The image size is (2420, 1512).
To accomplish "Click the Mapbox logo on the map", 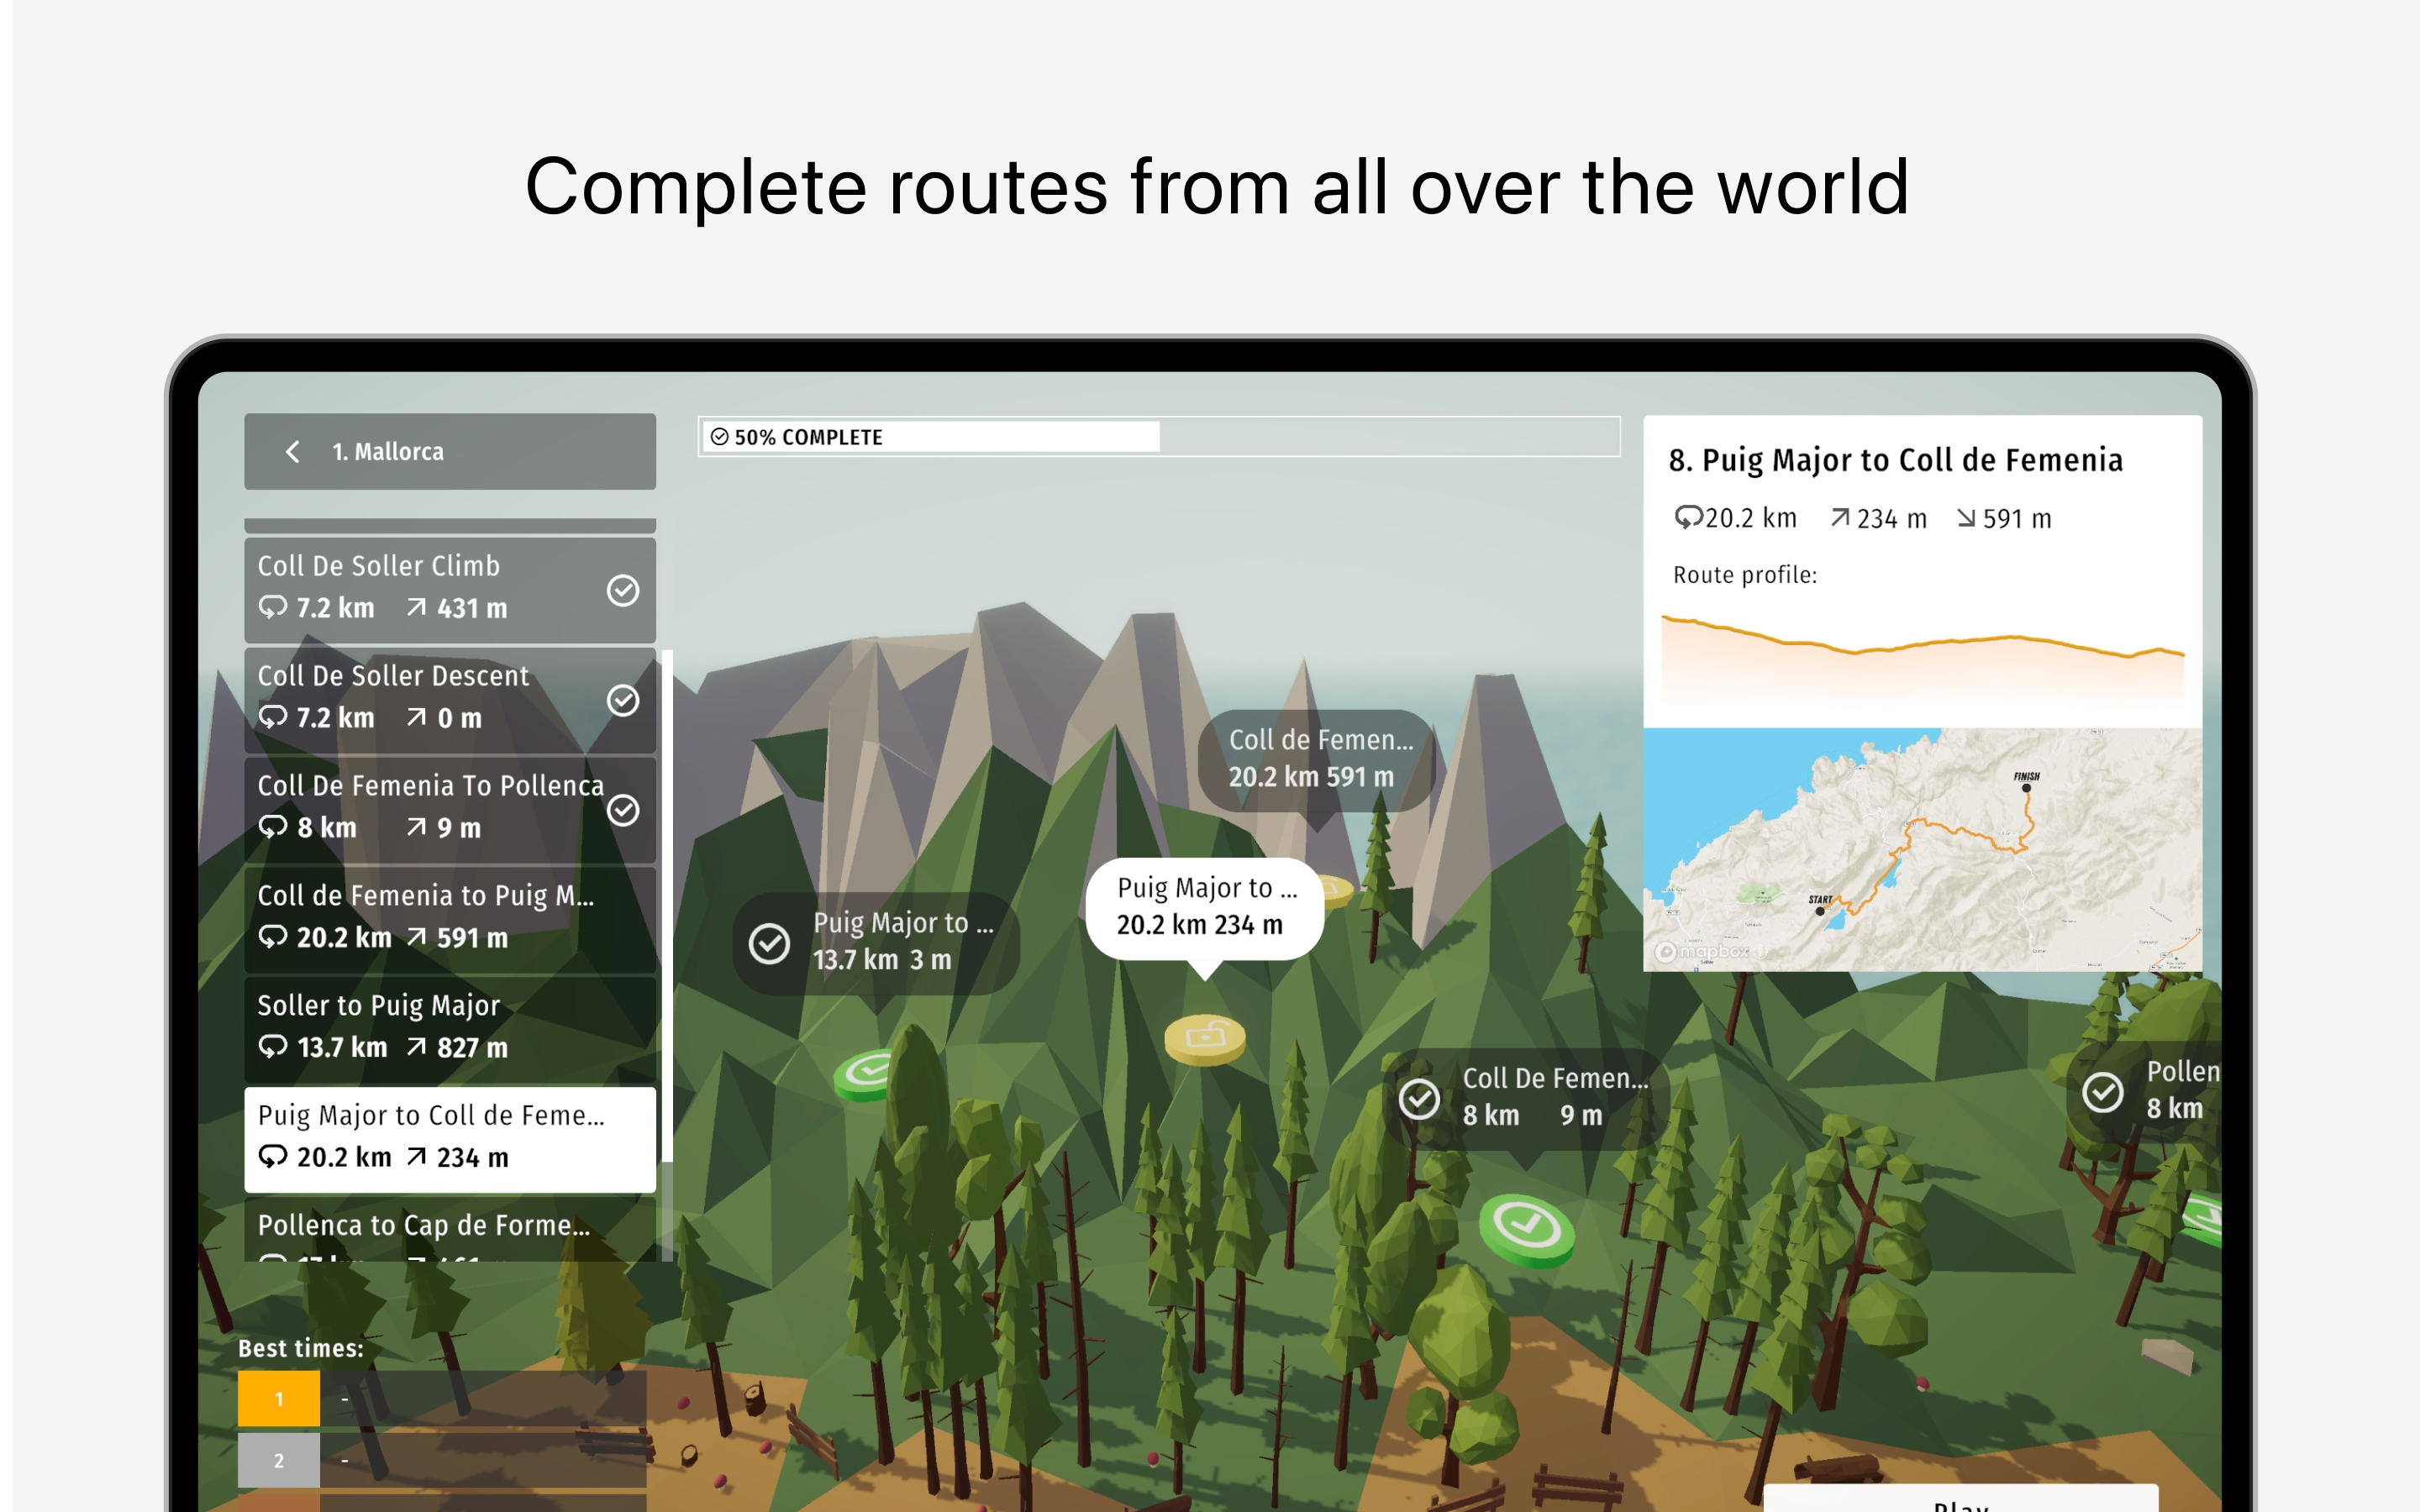I will [x=1702, y=951].
